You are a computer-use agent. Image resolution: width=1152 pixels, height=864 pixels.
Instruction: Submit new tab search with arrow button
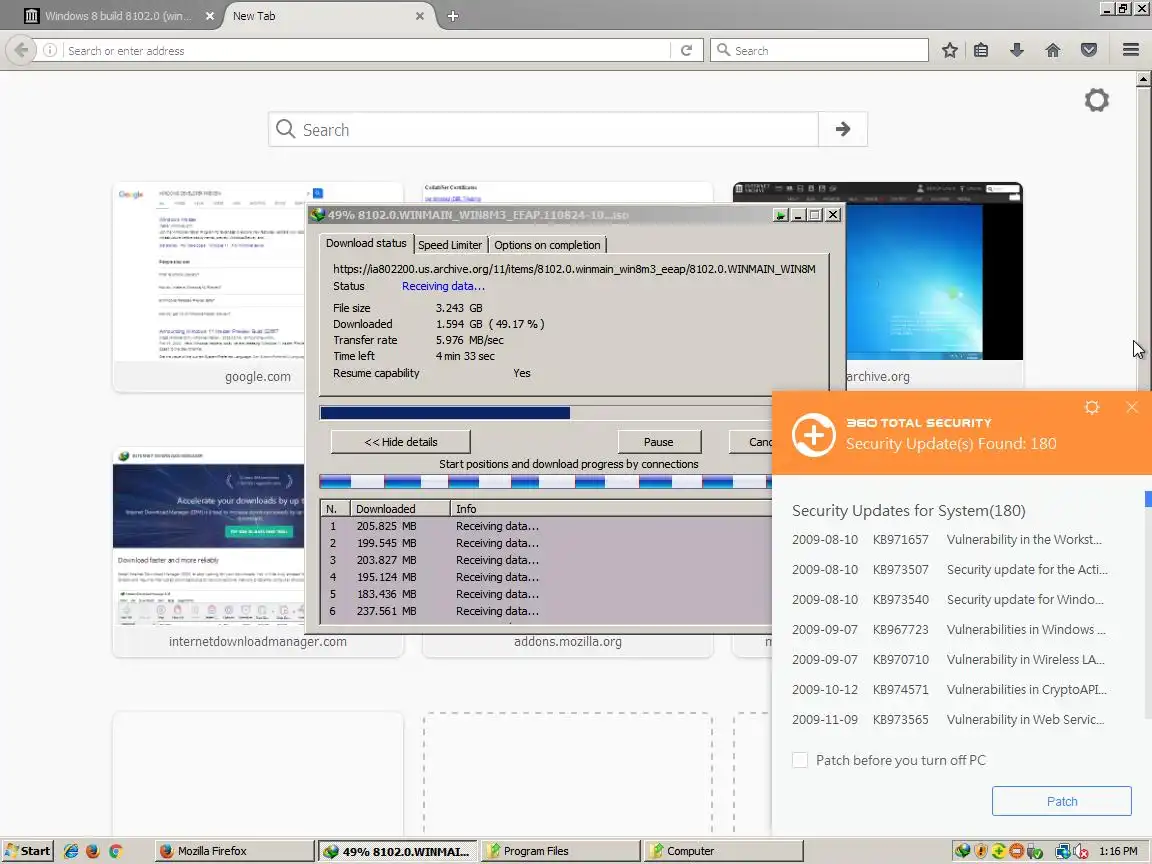843,129
